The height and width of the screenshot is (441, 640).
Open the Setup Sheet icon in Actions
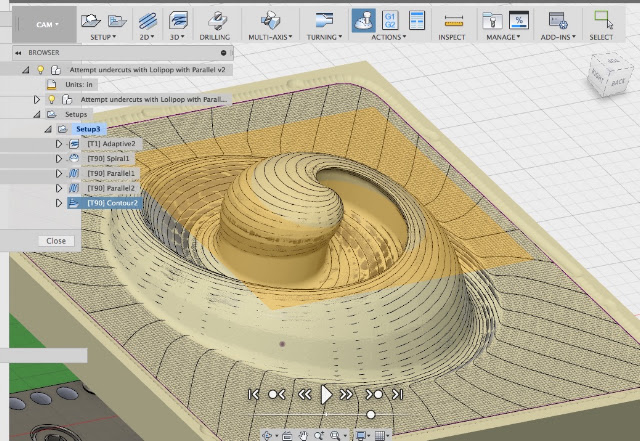417,20
